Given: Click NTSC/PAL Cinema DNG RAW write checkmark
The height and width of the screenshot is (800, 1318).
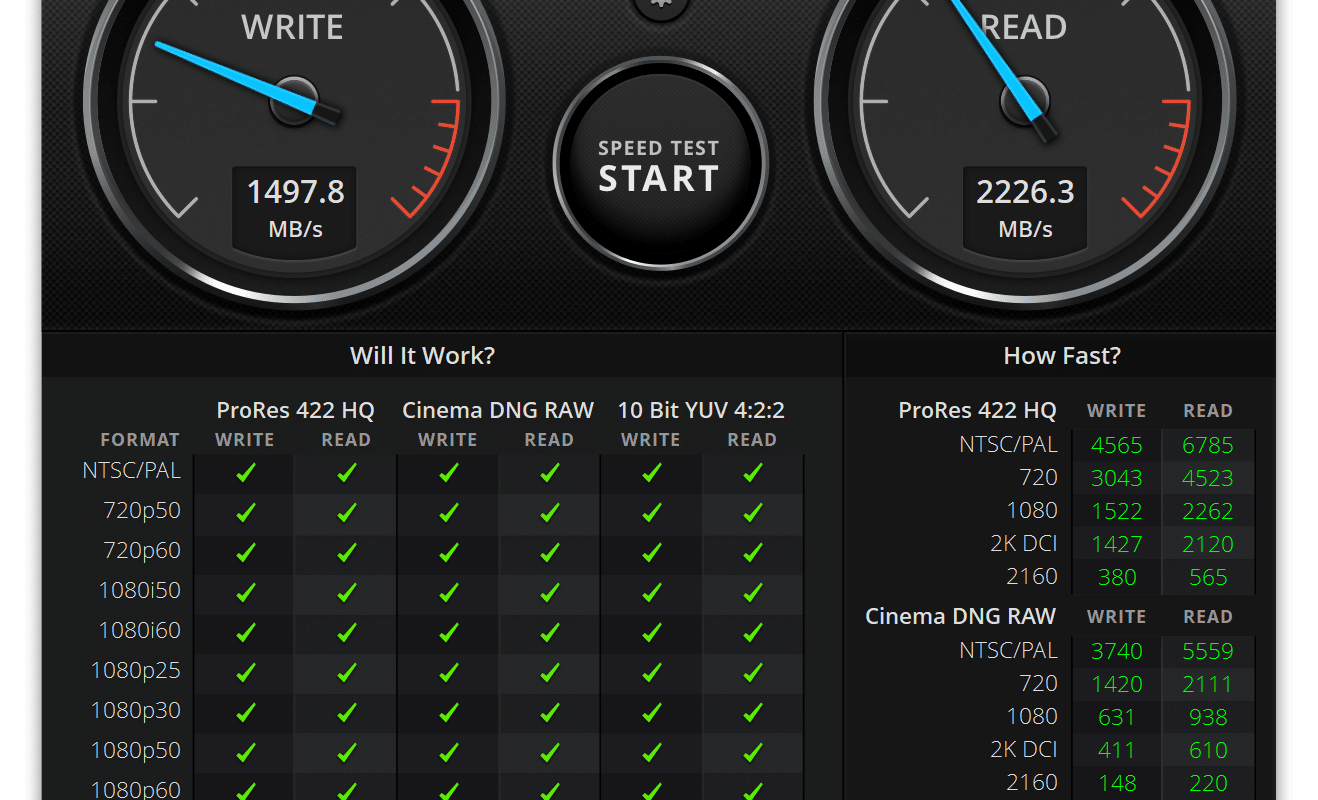Looking at the screenshot, I should 448,472.
